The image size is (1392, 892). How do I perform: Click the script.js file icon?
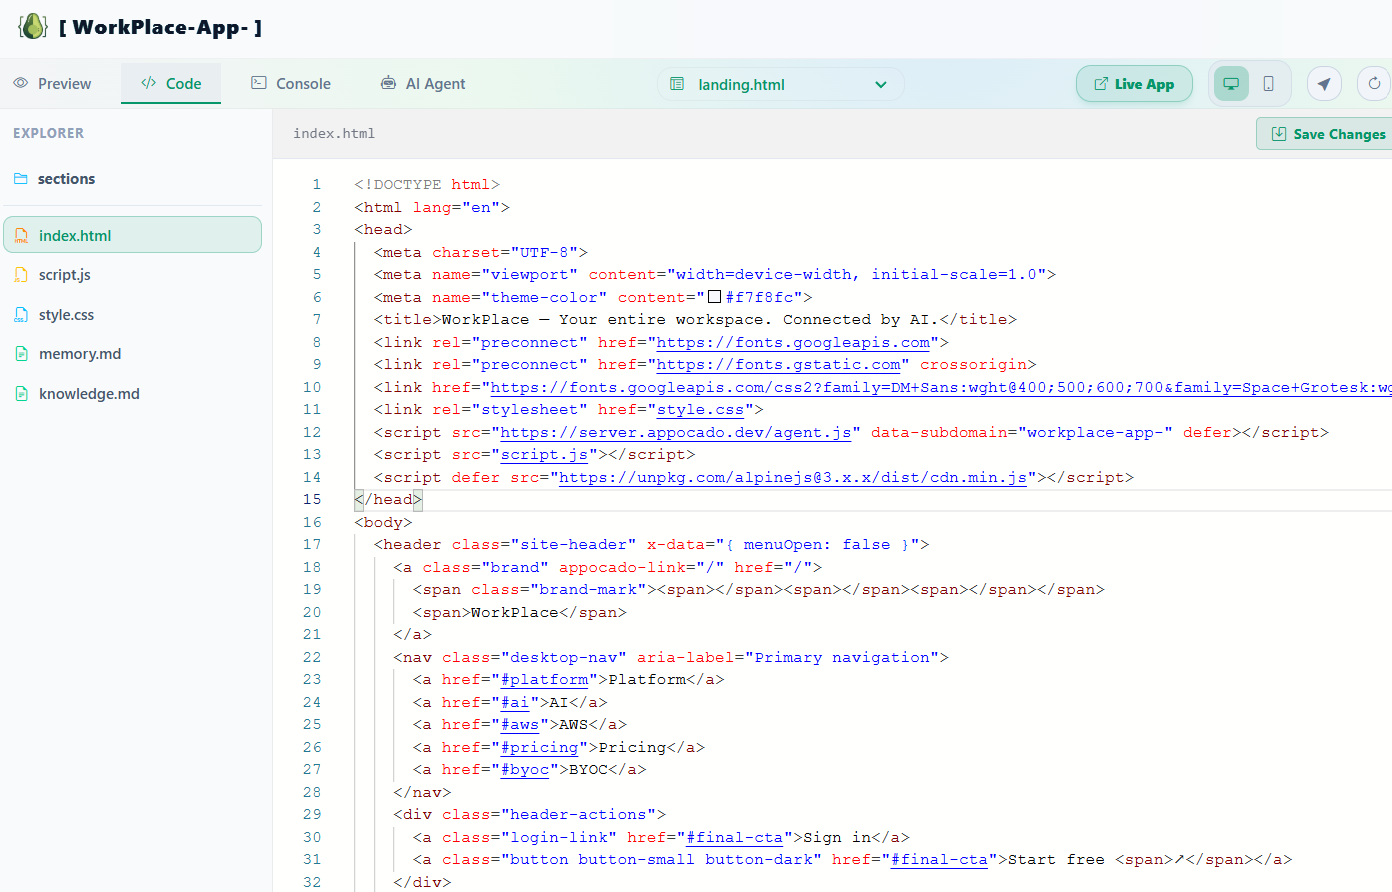coord(21,275)
